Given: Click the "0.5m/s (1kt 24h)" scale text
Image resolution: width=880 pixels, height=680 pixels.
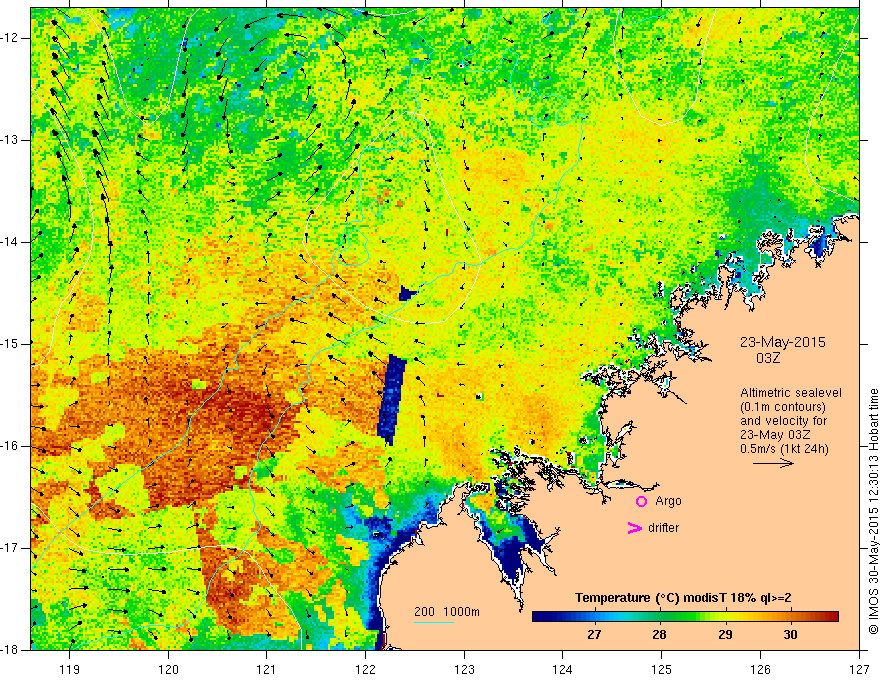Looking at the screenshot, I should (784, 449).
